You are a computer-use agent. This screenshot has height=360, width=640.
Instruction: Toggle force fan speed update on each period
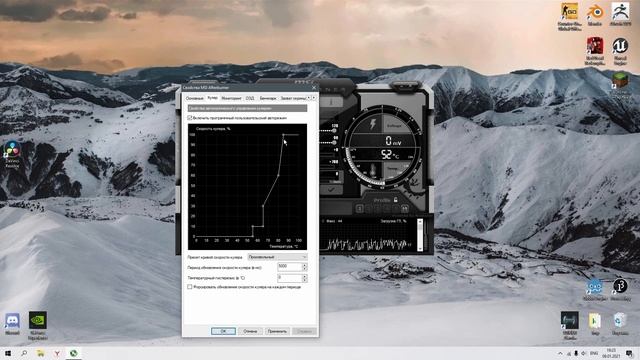tap(190, 287)
